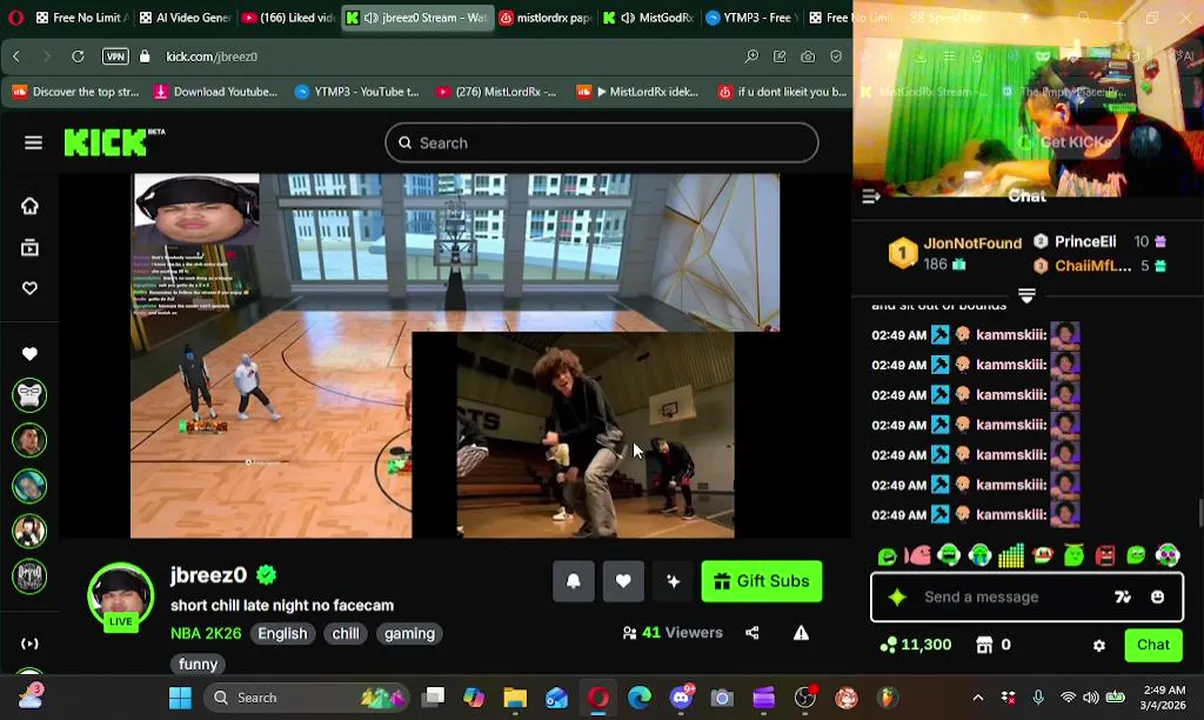Go back in browser history
1204x720 pixels.
coord(16,57)
